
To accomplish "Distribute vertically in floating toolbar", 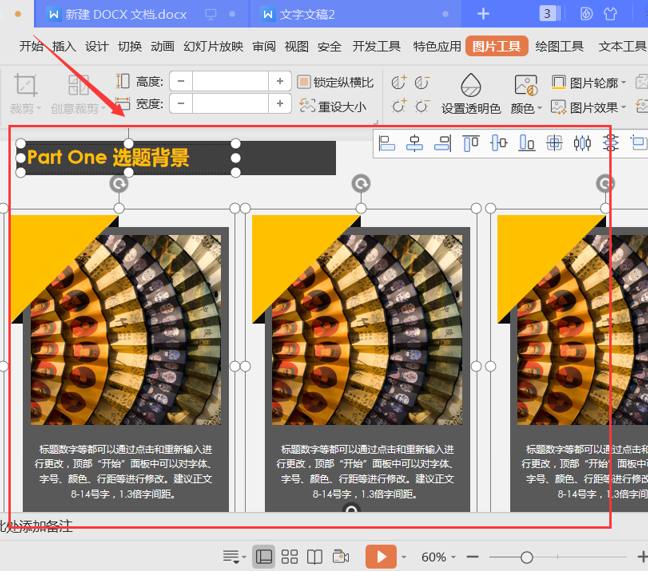I will click(610, 143).
